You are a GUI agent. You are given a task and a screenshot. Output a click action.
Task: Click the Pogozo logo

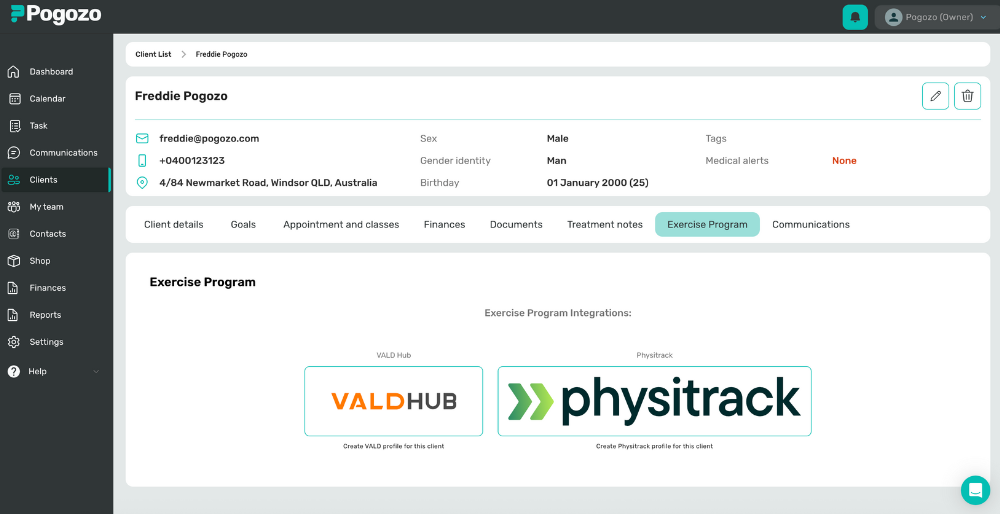pyautogui.click(x=56, y=15)
